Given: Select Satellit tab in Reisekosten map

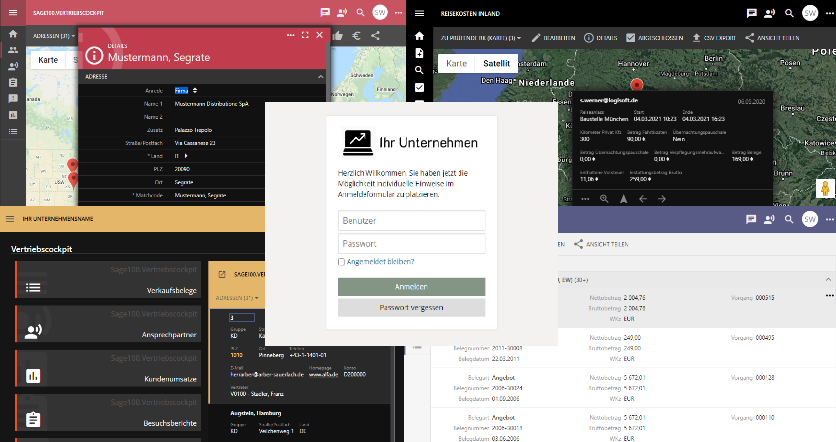Looking at the screenshot, I should [x=496, y=63].
